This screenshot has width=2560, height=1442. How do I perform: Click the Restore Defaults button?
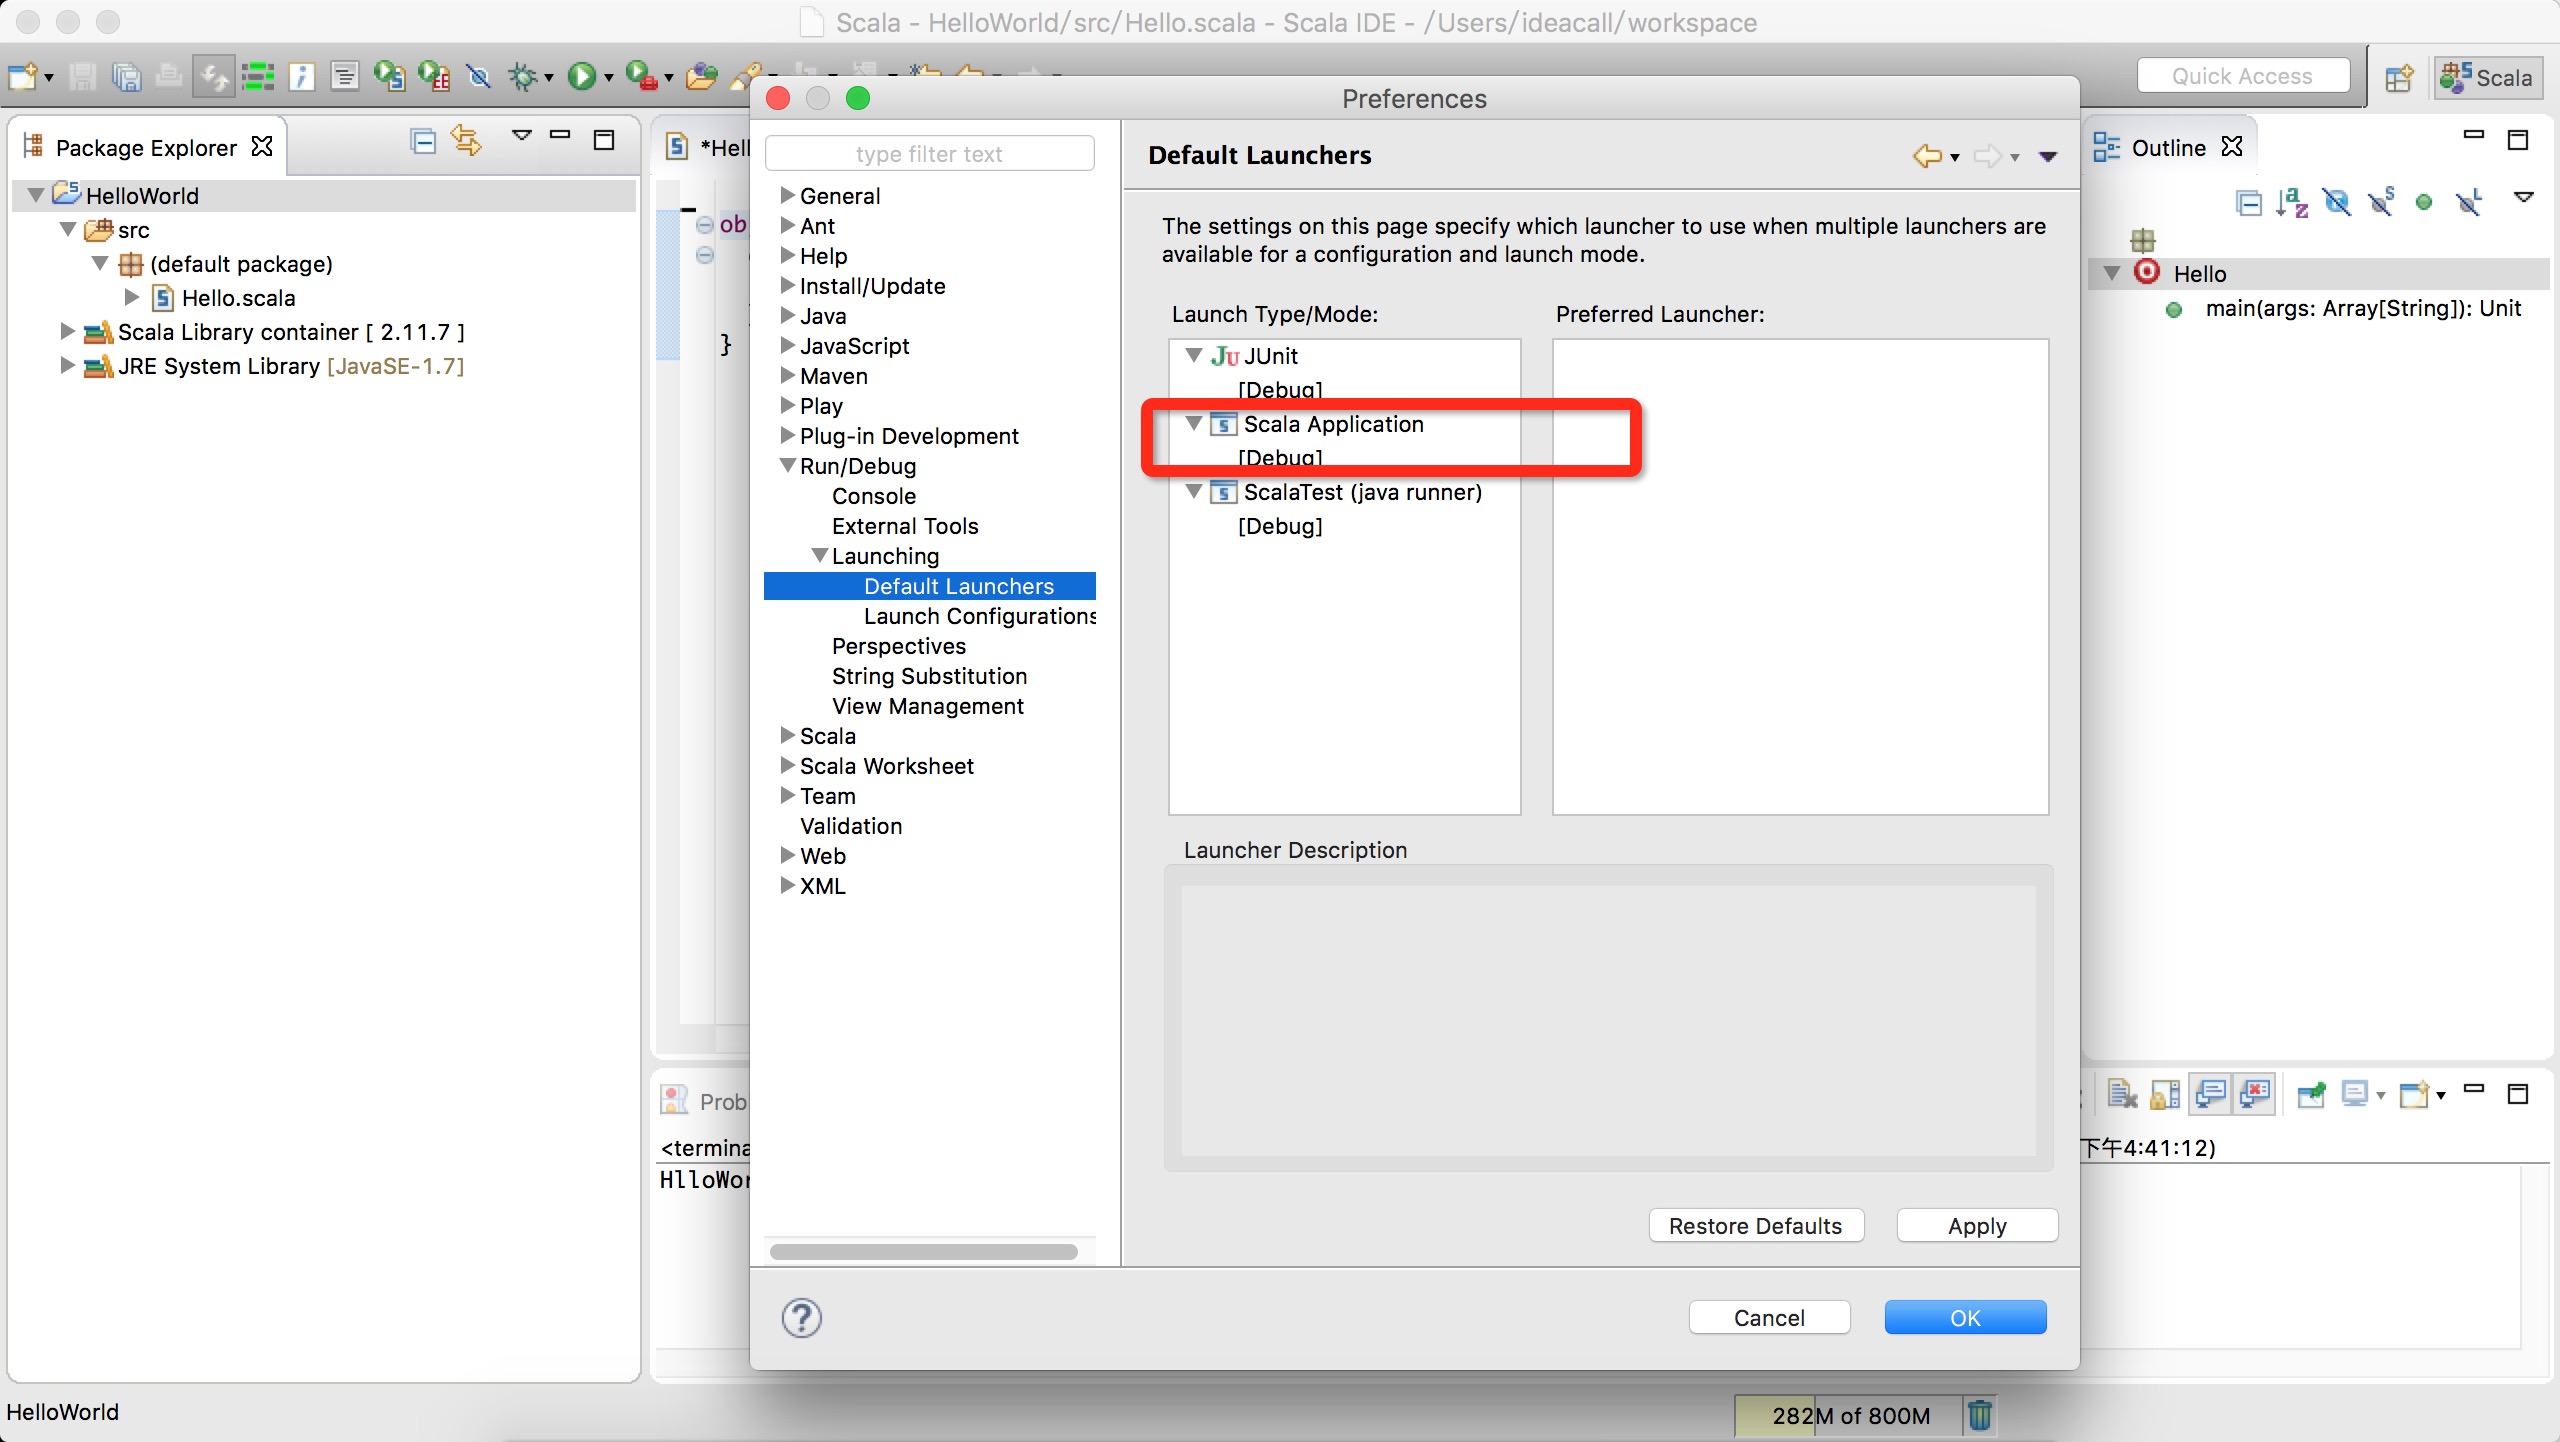tap(1756, 1226)
